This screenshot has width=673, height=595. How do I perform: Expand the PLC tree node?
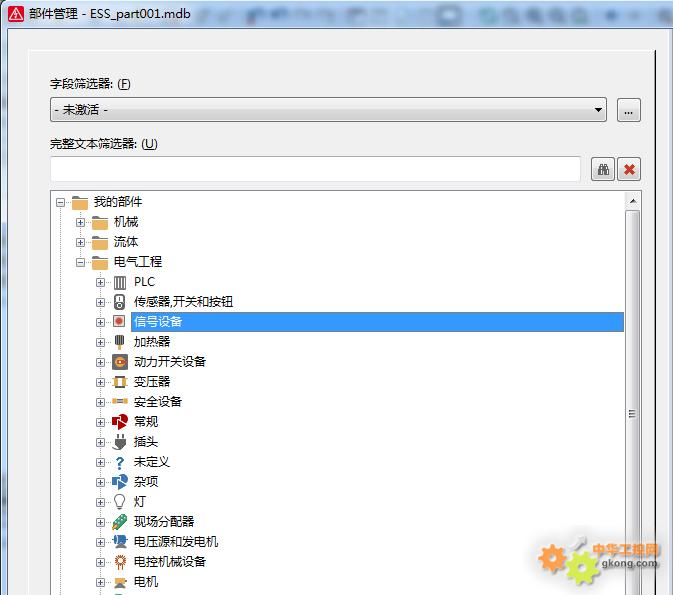100,282
